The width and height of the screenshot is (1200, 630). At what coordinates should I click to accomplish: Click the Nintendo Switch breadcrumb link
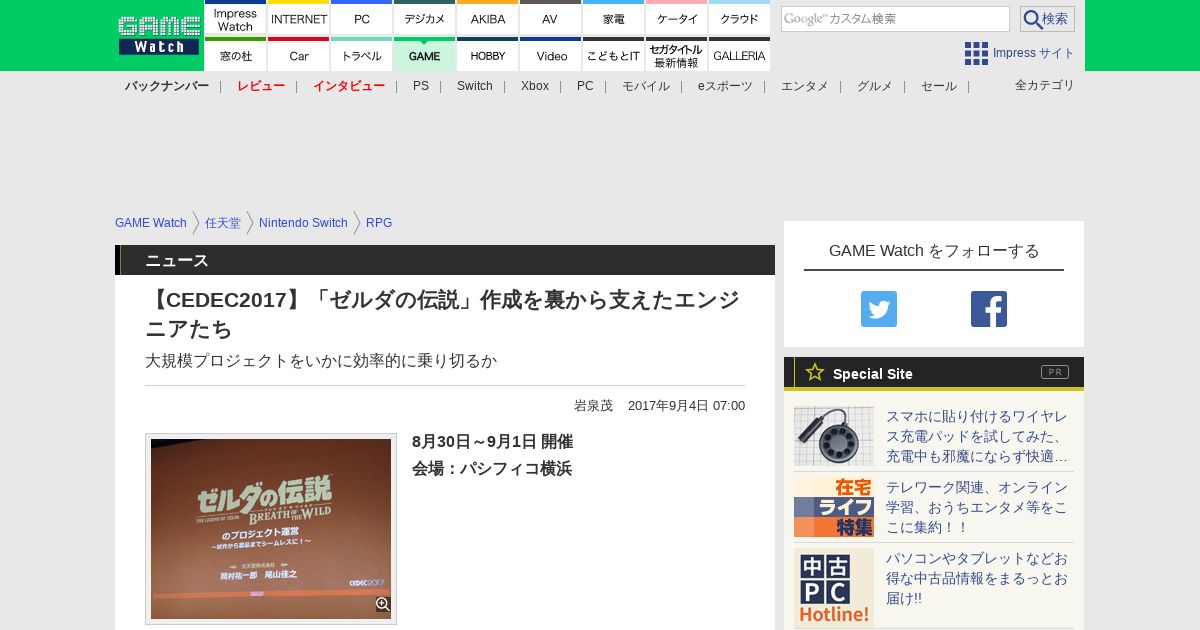[303, 223]
